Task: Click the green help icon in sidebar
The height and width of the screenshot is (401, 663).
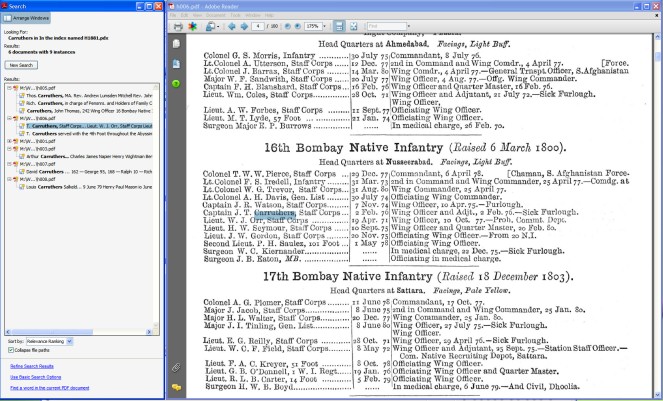Action: click(176, 84)
